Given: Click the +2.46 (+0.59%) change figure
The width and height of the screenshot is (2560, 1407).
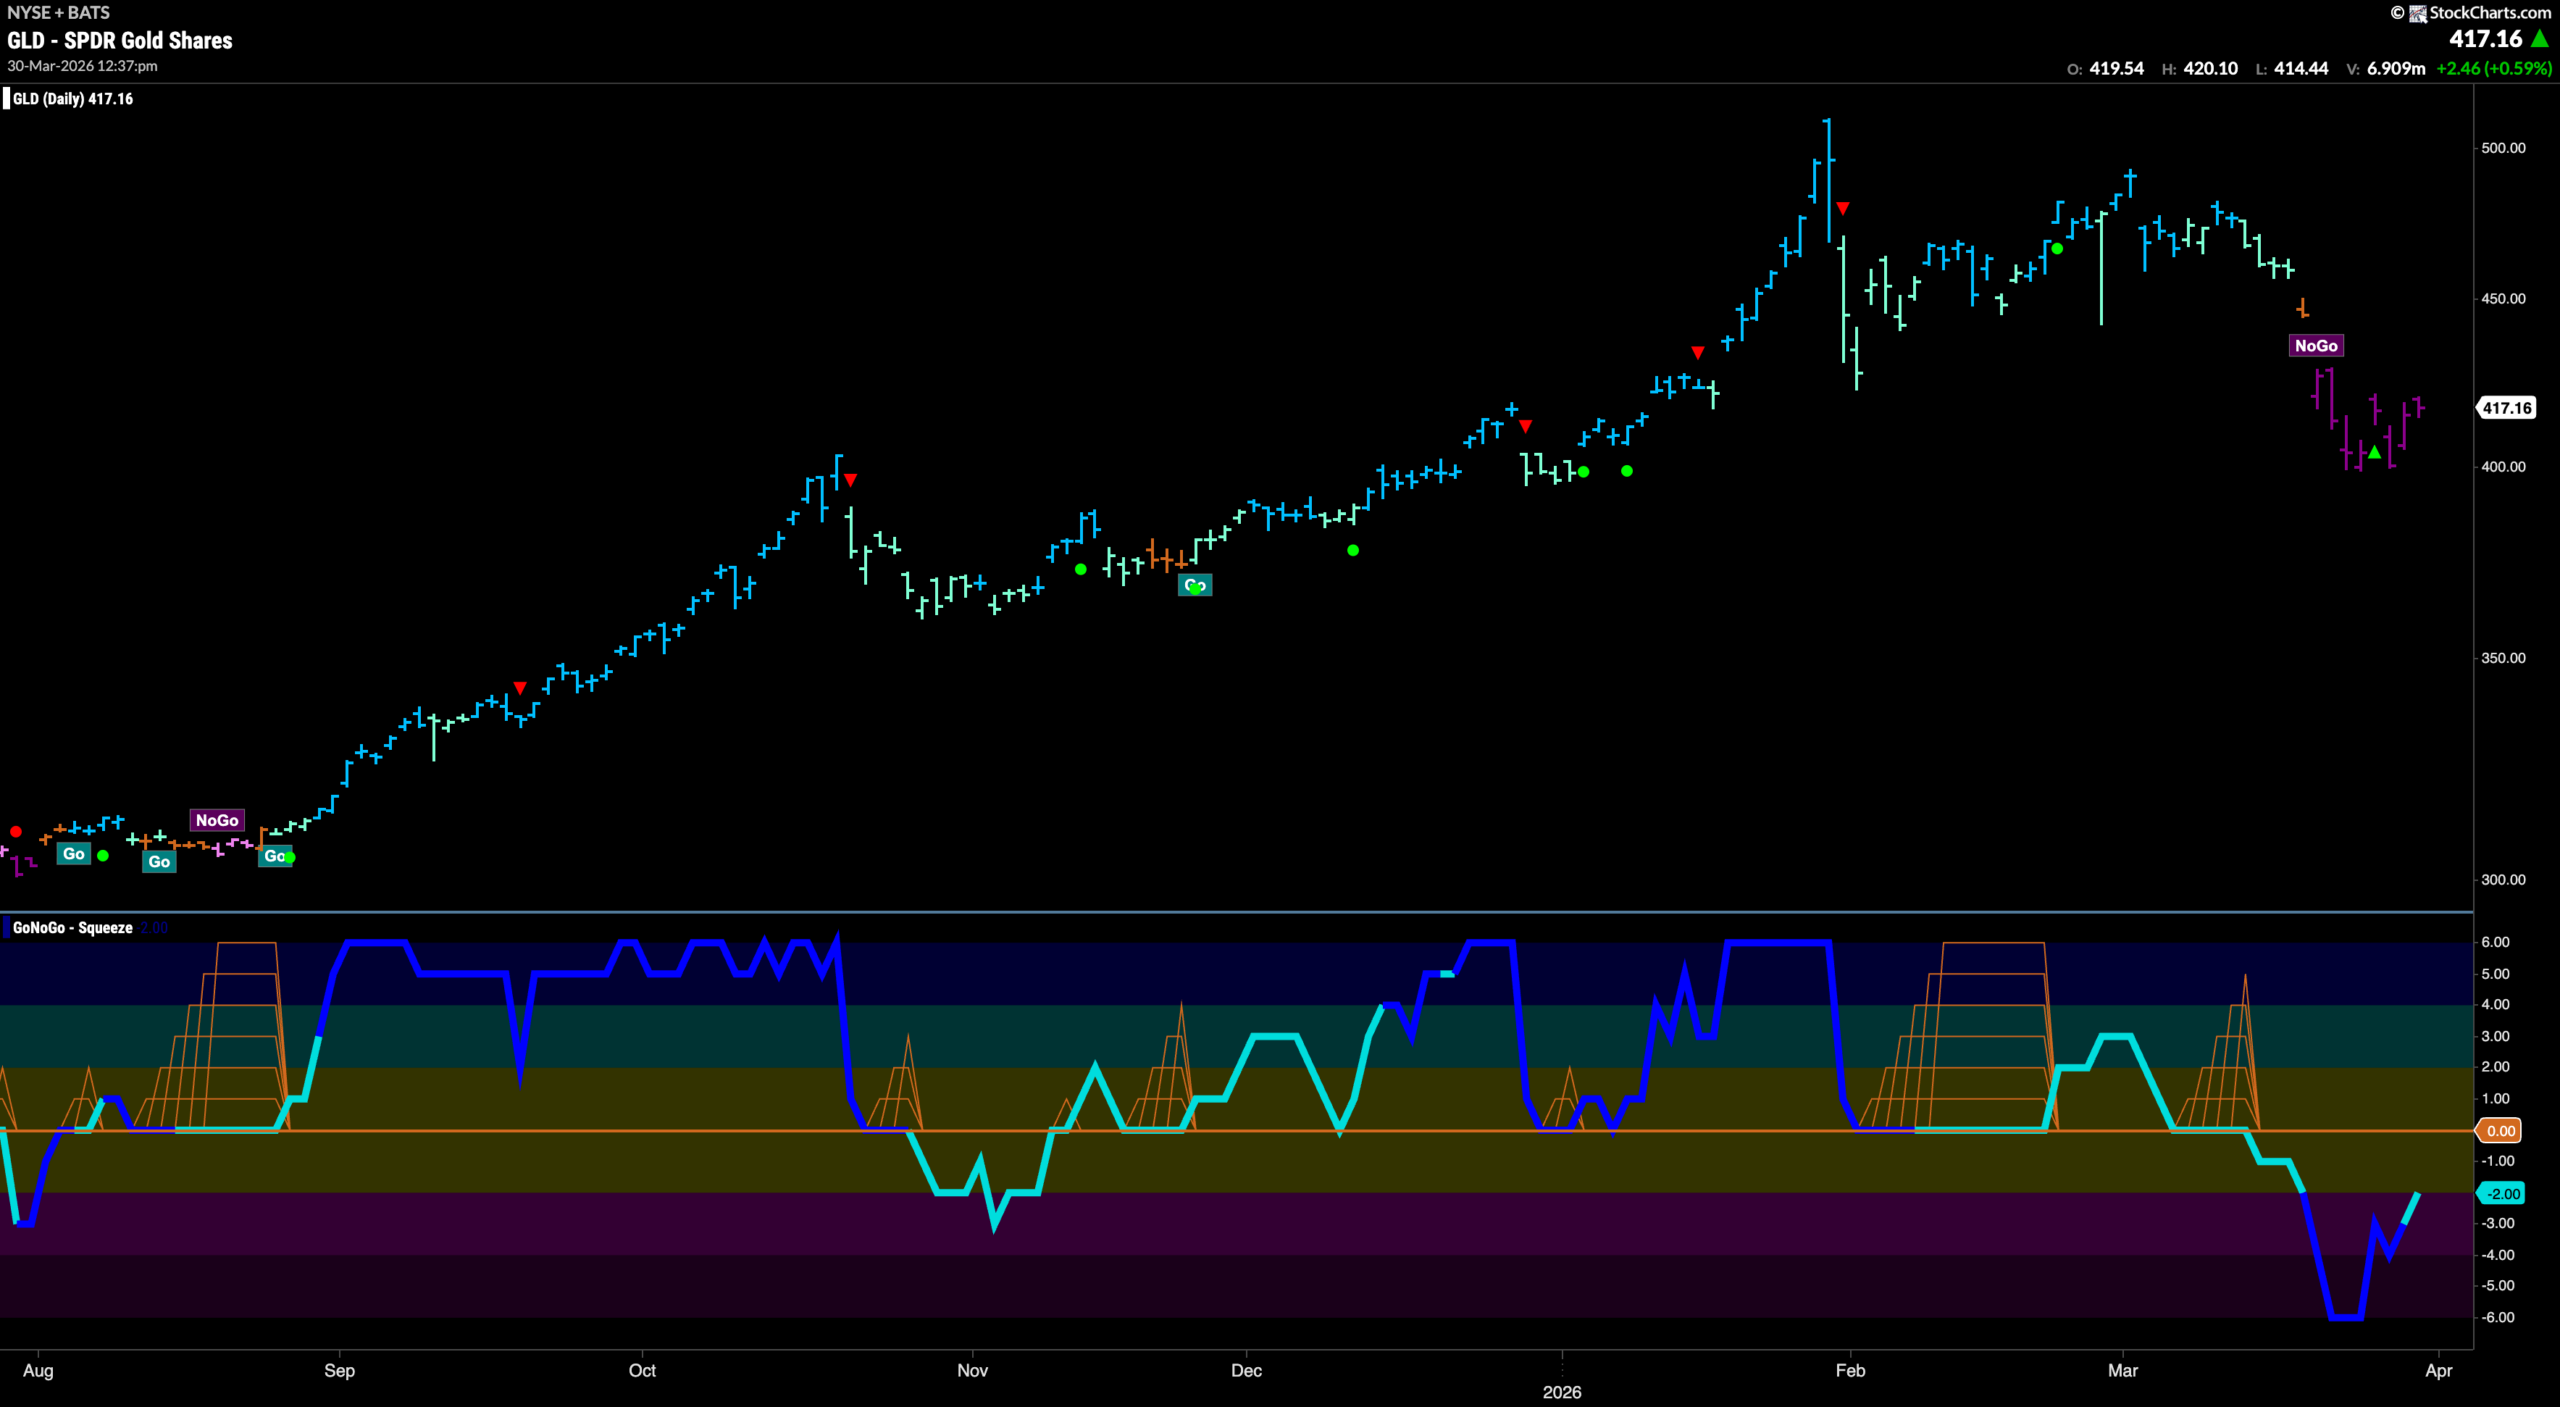Looking at the screenshot, I should pos(2494,68).
